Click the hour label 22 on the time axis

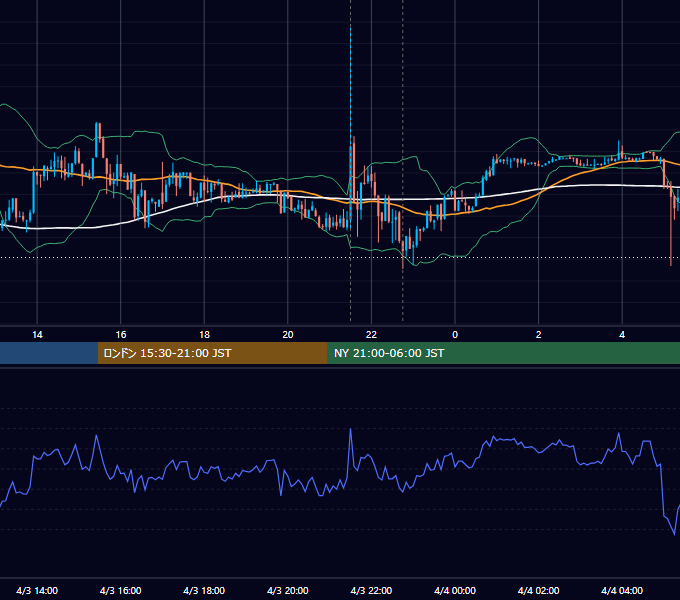click(371, 335)
